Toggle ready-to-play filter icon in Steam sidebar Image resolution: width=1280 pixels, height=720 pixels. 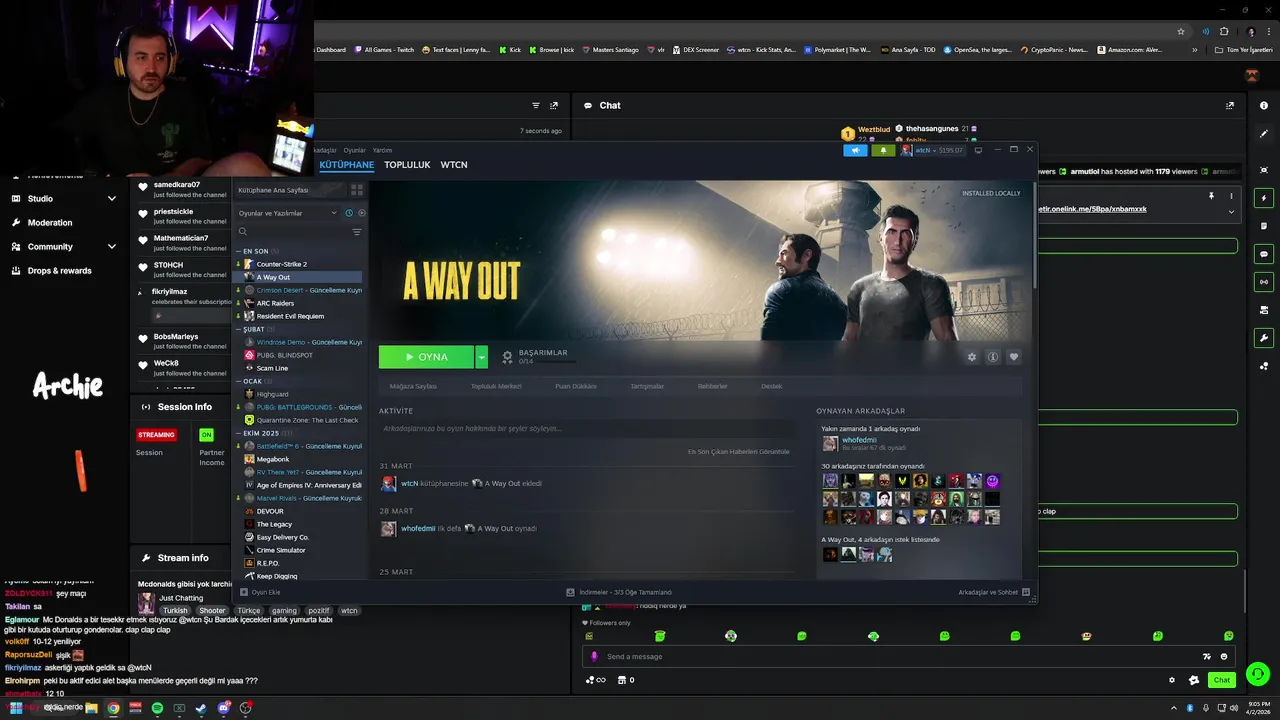point(361,213)
